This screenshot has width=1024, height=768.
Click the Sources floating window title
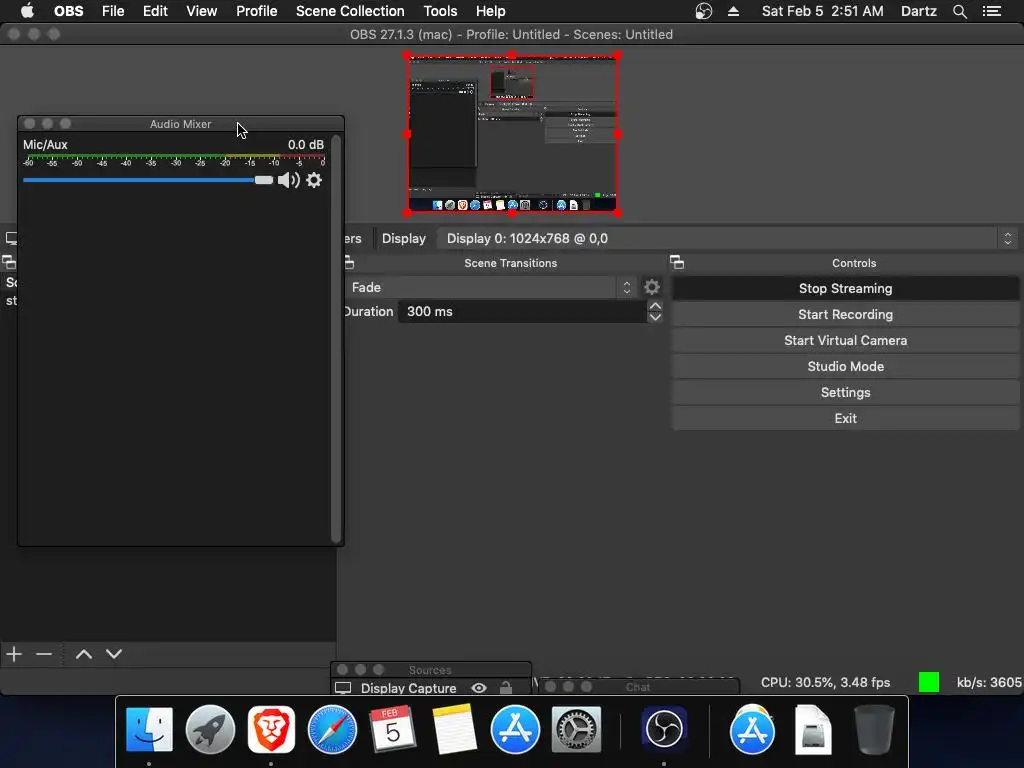coord(430,670)
